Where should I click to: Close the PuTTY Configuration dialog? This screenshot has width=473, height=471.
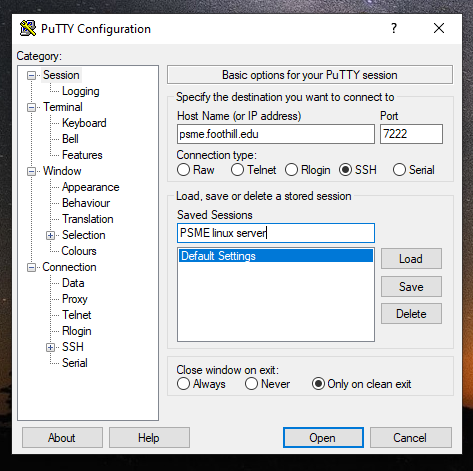click(x=439, y=28)
